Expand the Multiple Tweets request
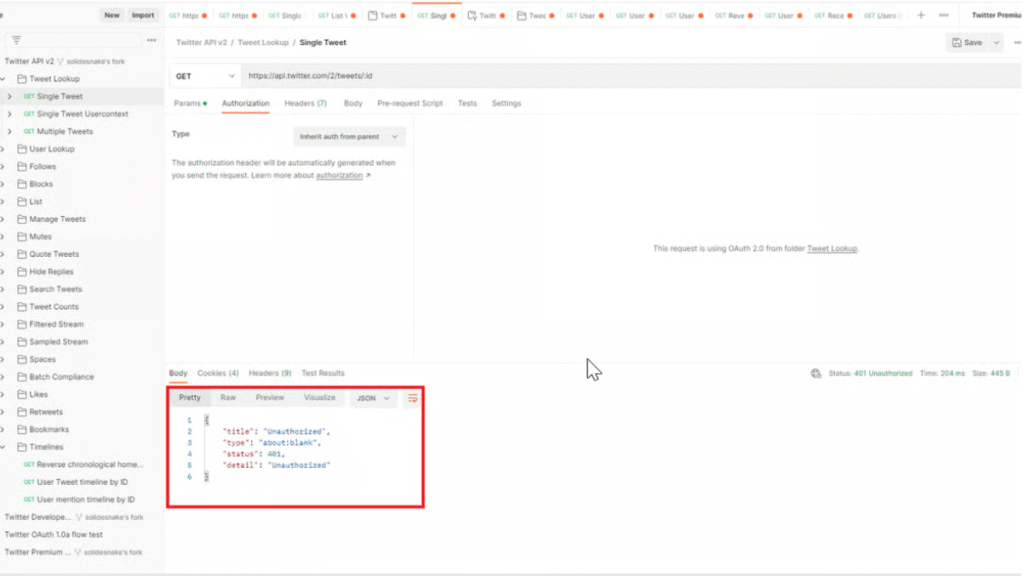The image size is (1024, 576). 9,131
